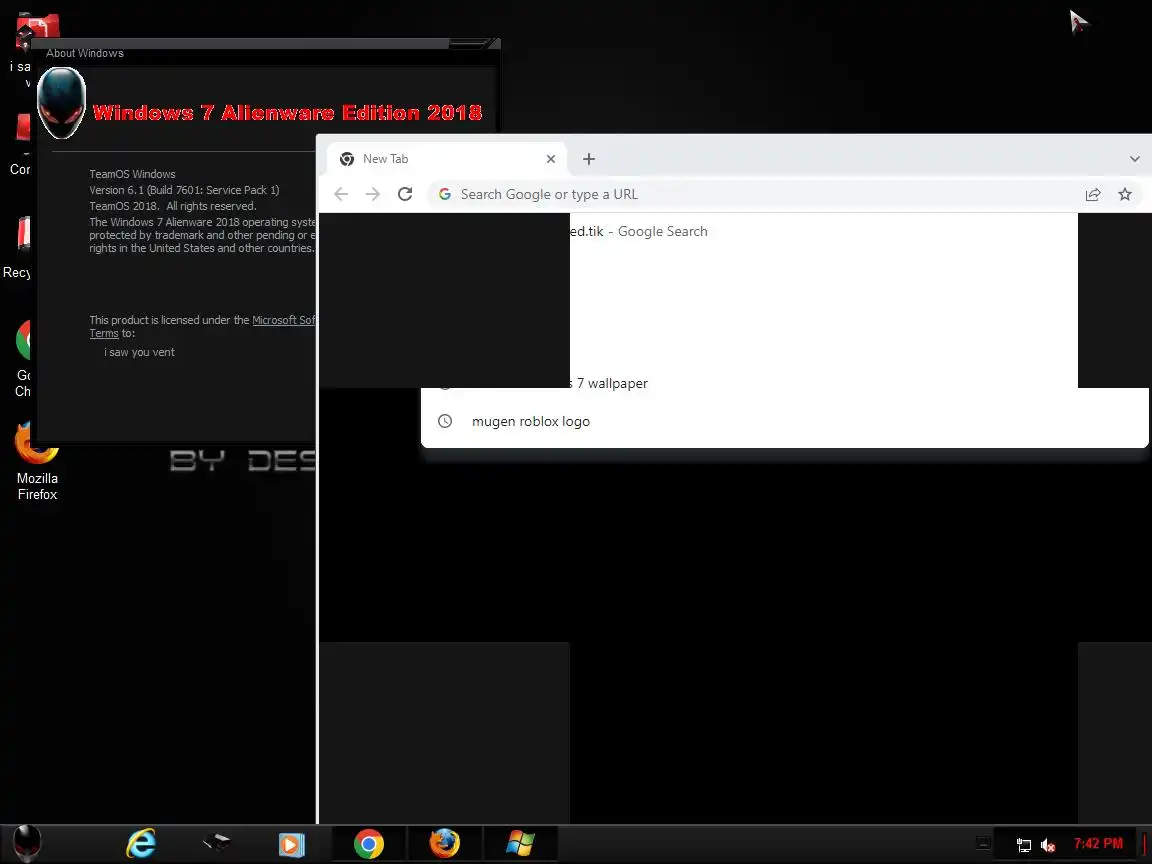Click 'TeamOS 2018. All rights reserved.' text

[173, 206]
